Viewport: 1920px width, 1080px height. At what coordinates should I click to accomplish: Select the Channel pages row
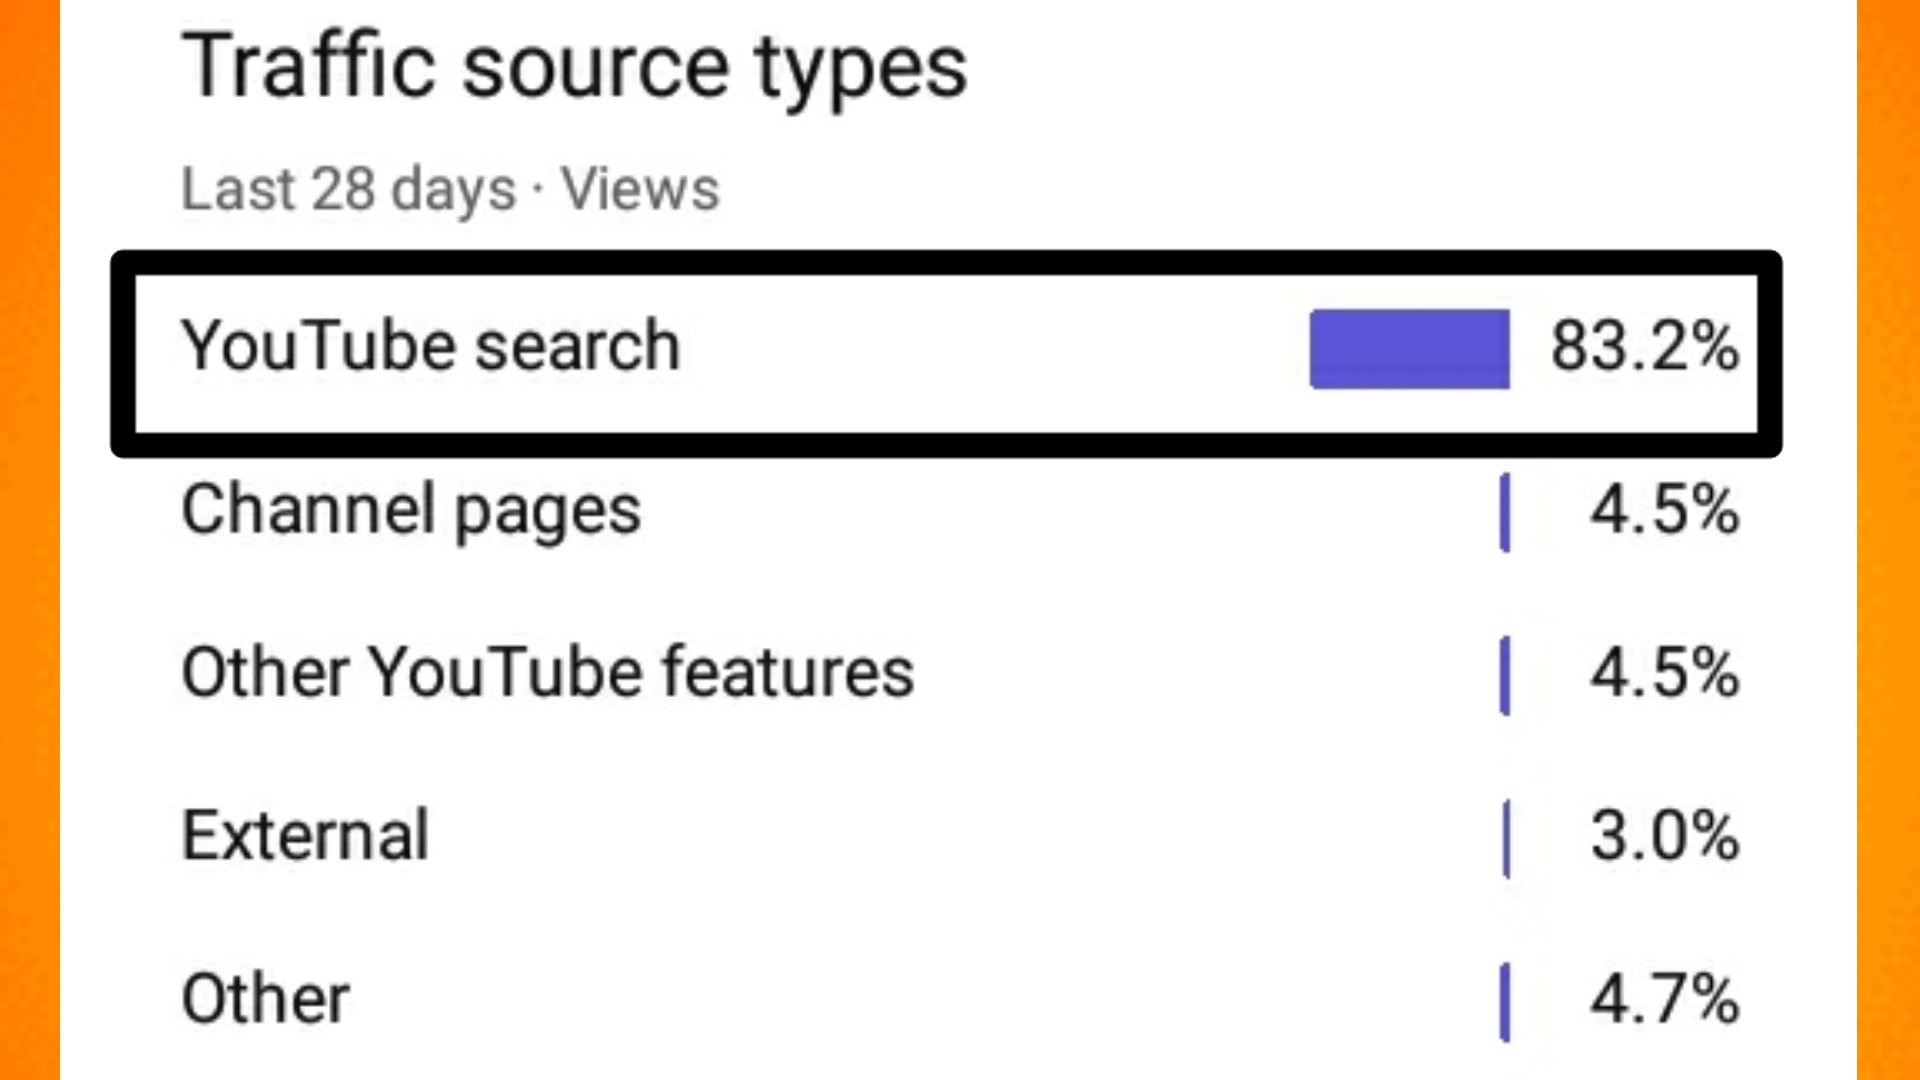pos(960,511)
